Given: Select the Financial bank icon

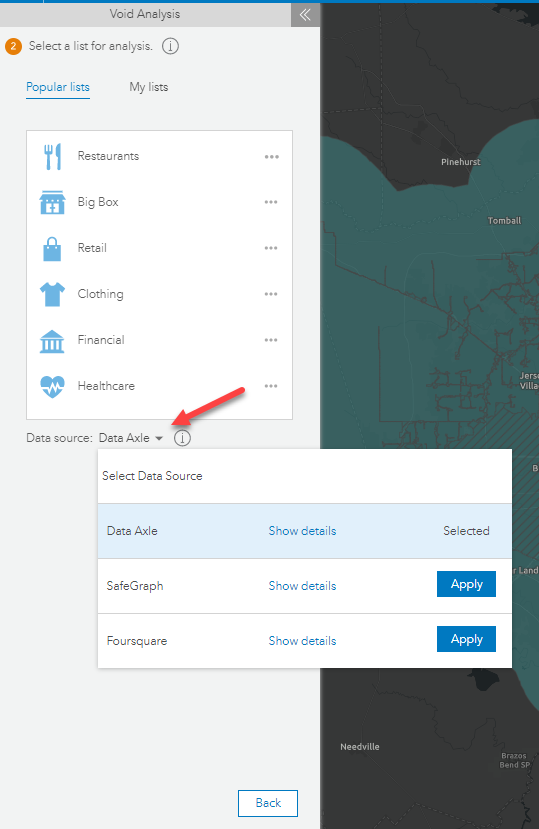Looking at the screenshot, I should point(52,341).
